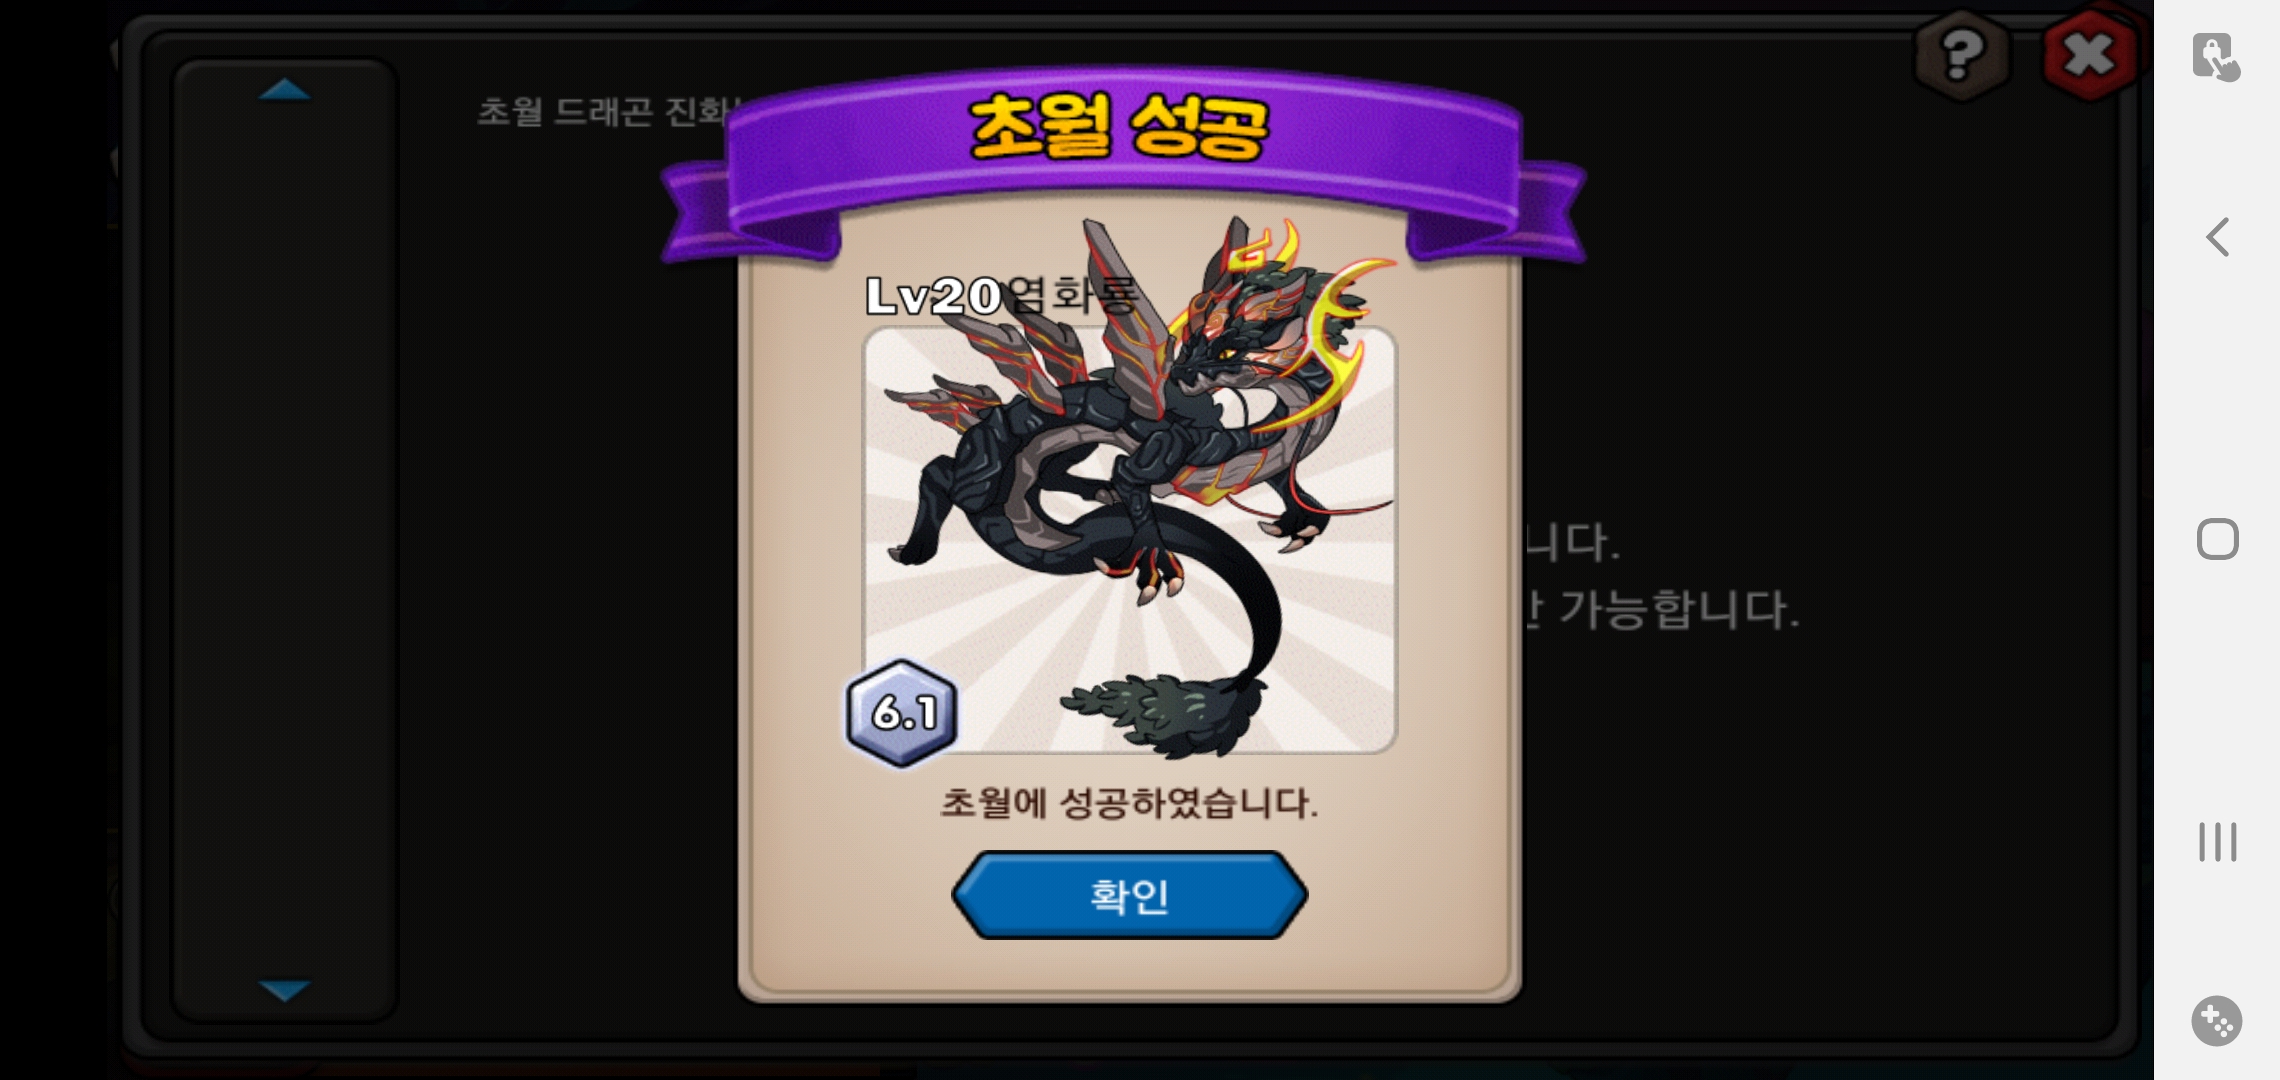2280x1080 pixels.
Task: Tap the Android home square icon
Action: [x=2217, y=539]
